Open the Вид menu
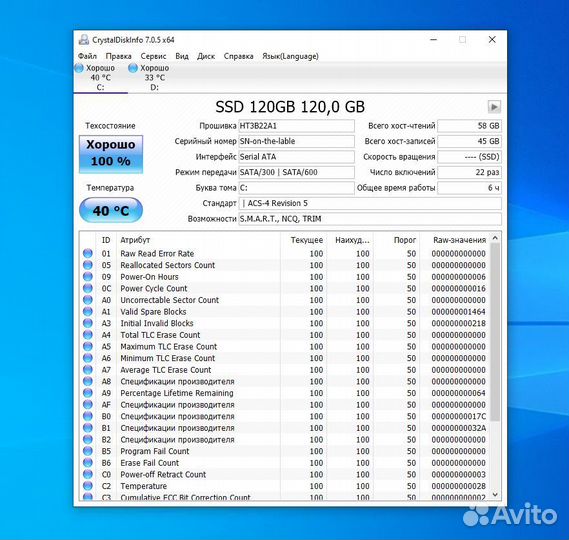 182,56
